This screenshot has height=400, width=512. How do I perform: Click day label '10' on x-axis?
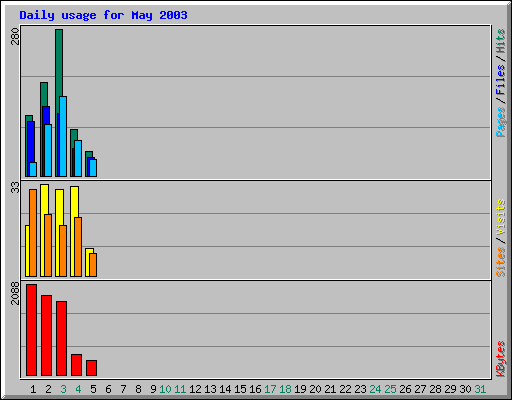pyautogui.click(x=165, y=389)
